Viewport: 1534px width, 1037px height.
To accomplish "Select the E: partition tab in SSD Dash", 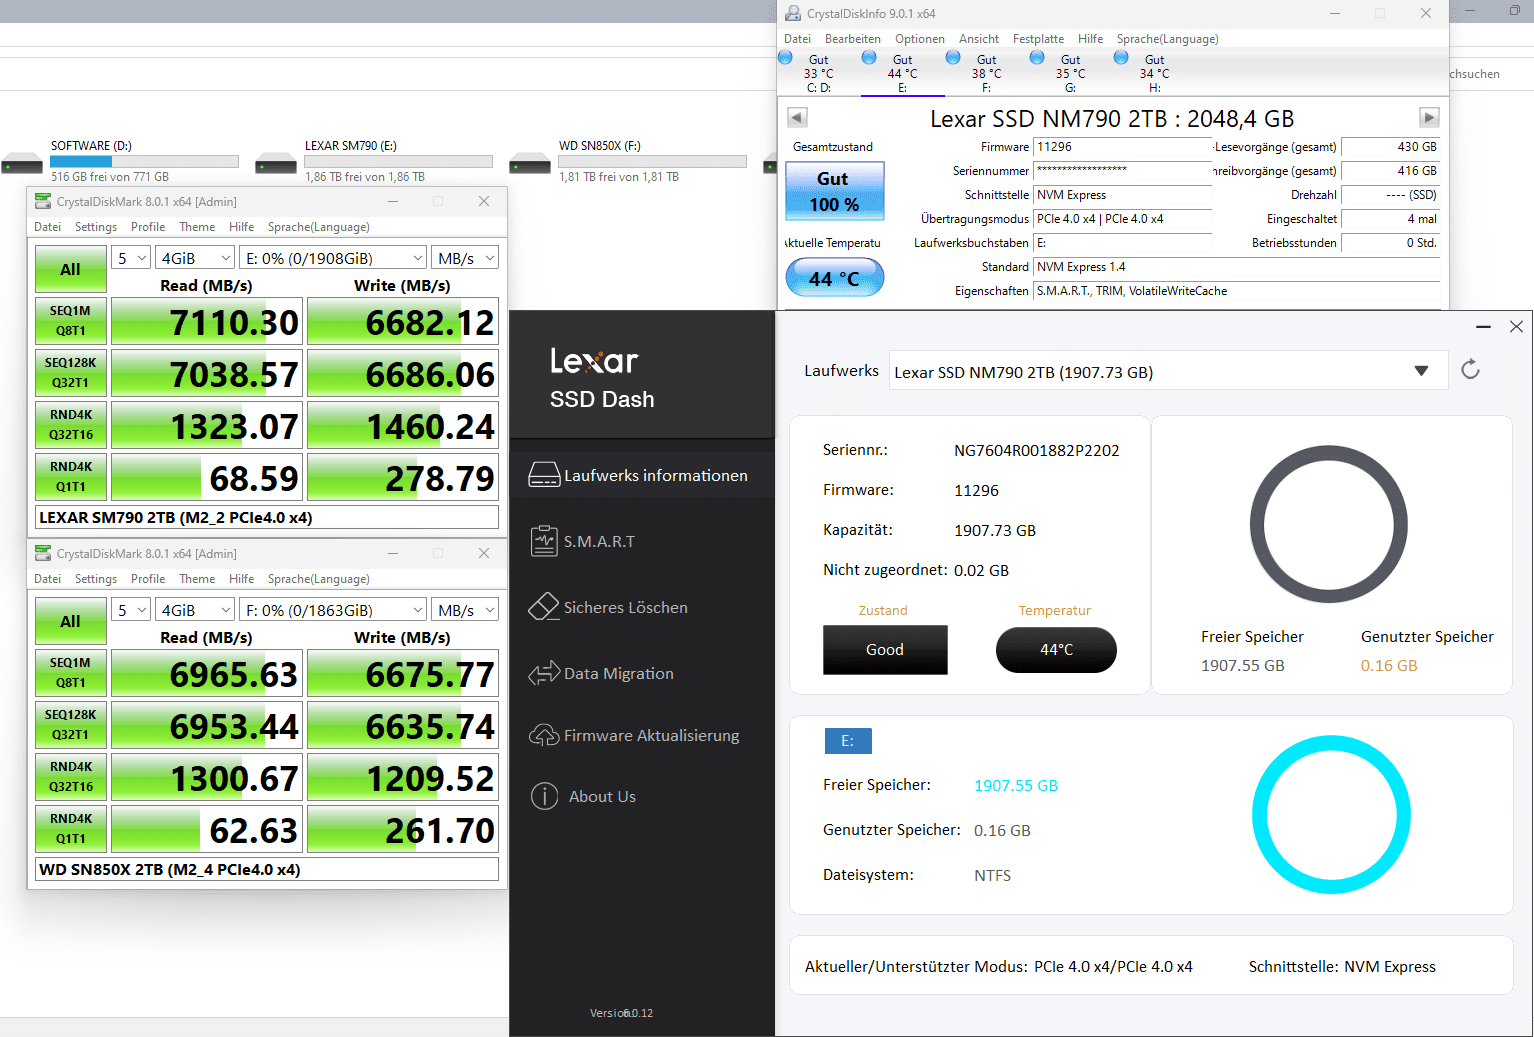I will pyautogui.click(x=848, y=741).
